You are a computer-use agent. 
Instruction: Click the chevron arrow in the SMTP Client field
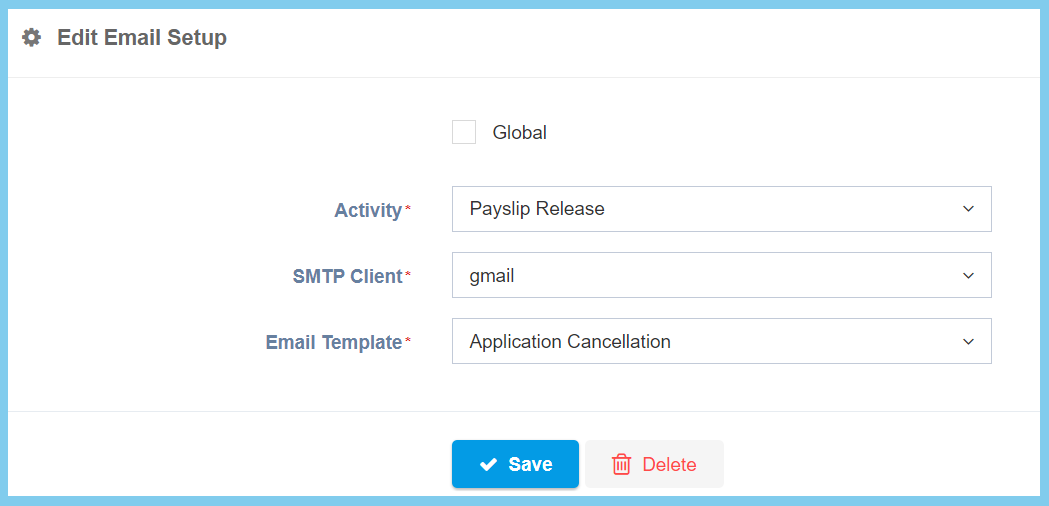[967, 275]
